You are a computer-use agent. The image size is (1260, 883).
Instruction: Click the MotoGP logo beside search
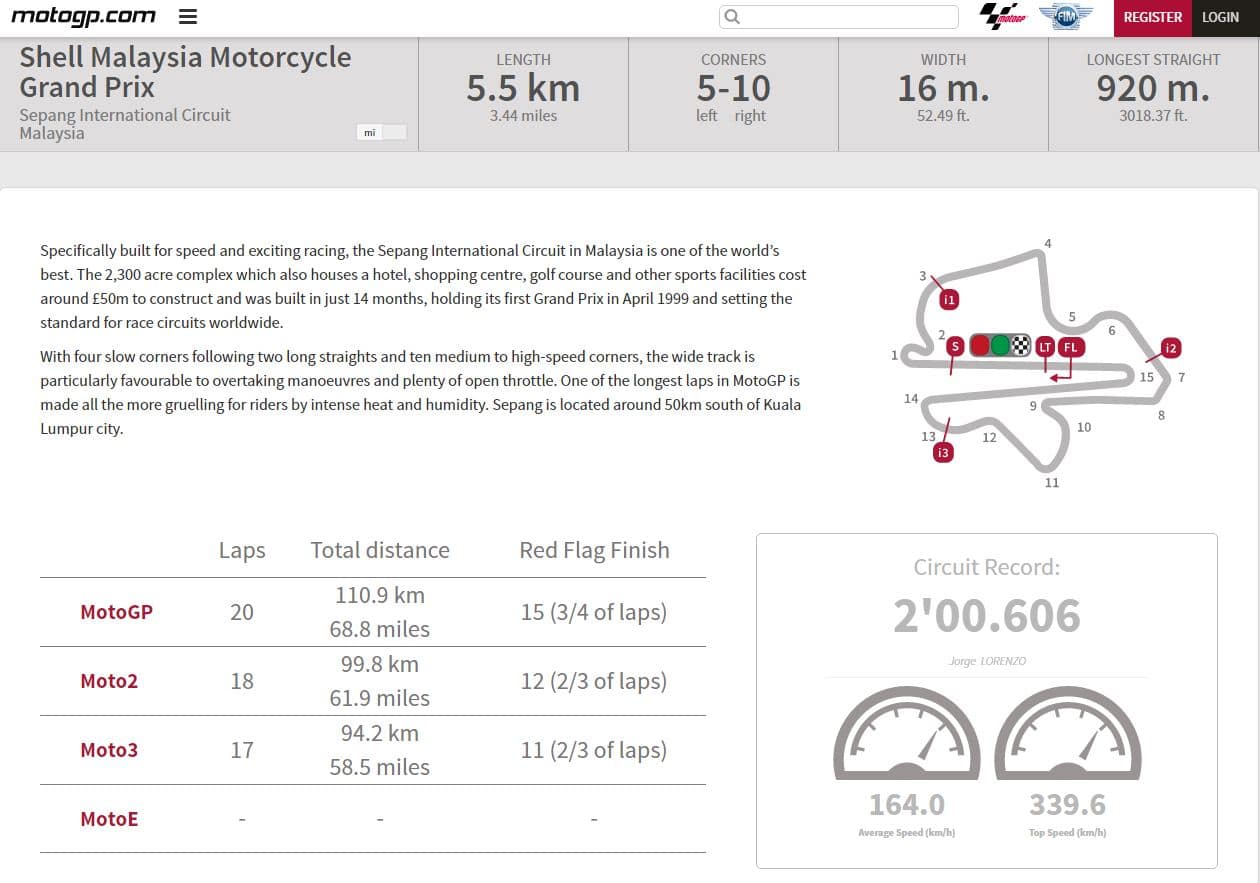tap(1003, 17)
